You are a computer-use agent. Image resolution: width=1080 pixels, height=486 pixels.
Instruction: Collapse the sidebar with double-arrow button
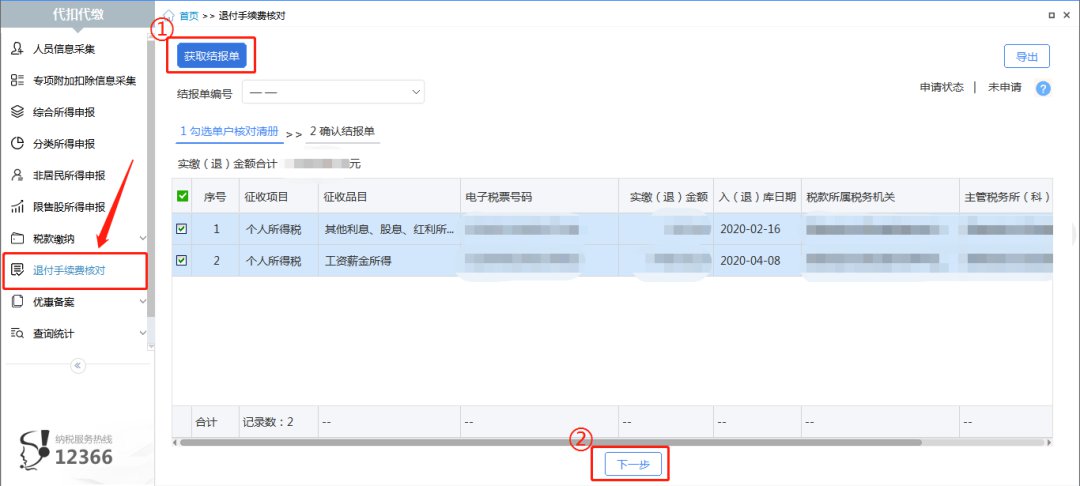[x=78, y=366]
